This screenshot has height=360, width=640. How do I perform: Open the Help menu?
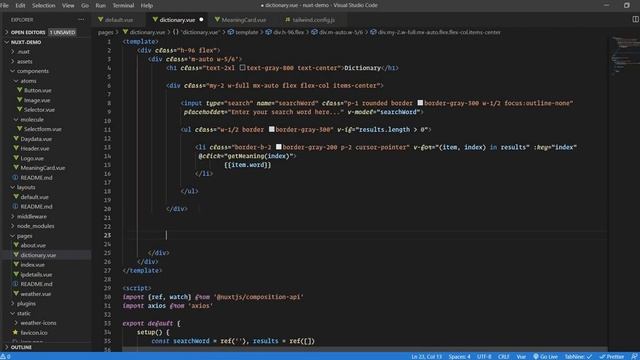pos(147,5)
